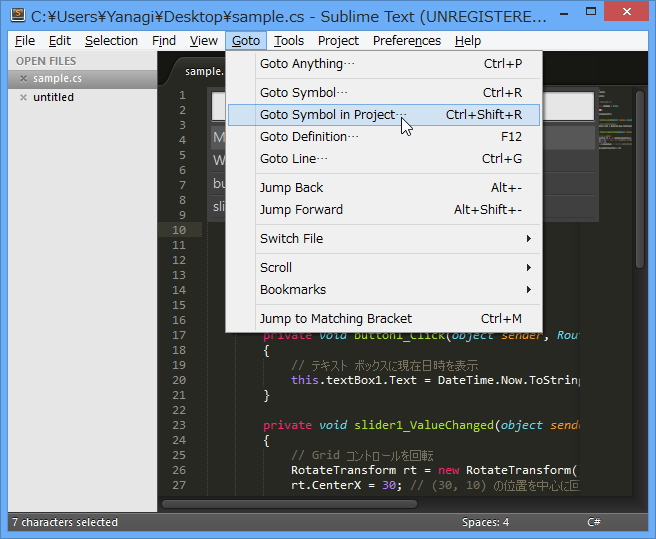
Task: Click the comment on line 19
Action: pyautogui.click(x=384, y=366)
